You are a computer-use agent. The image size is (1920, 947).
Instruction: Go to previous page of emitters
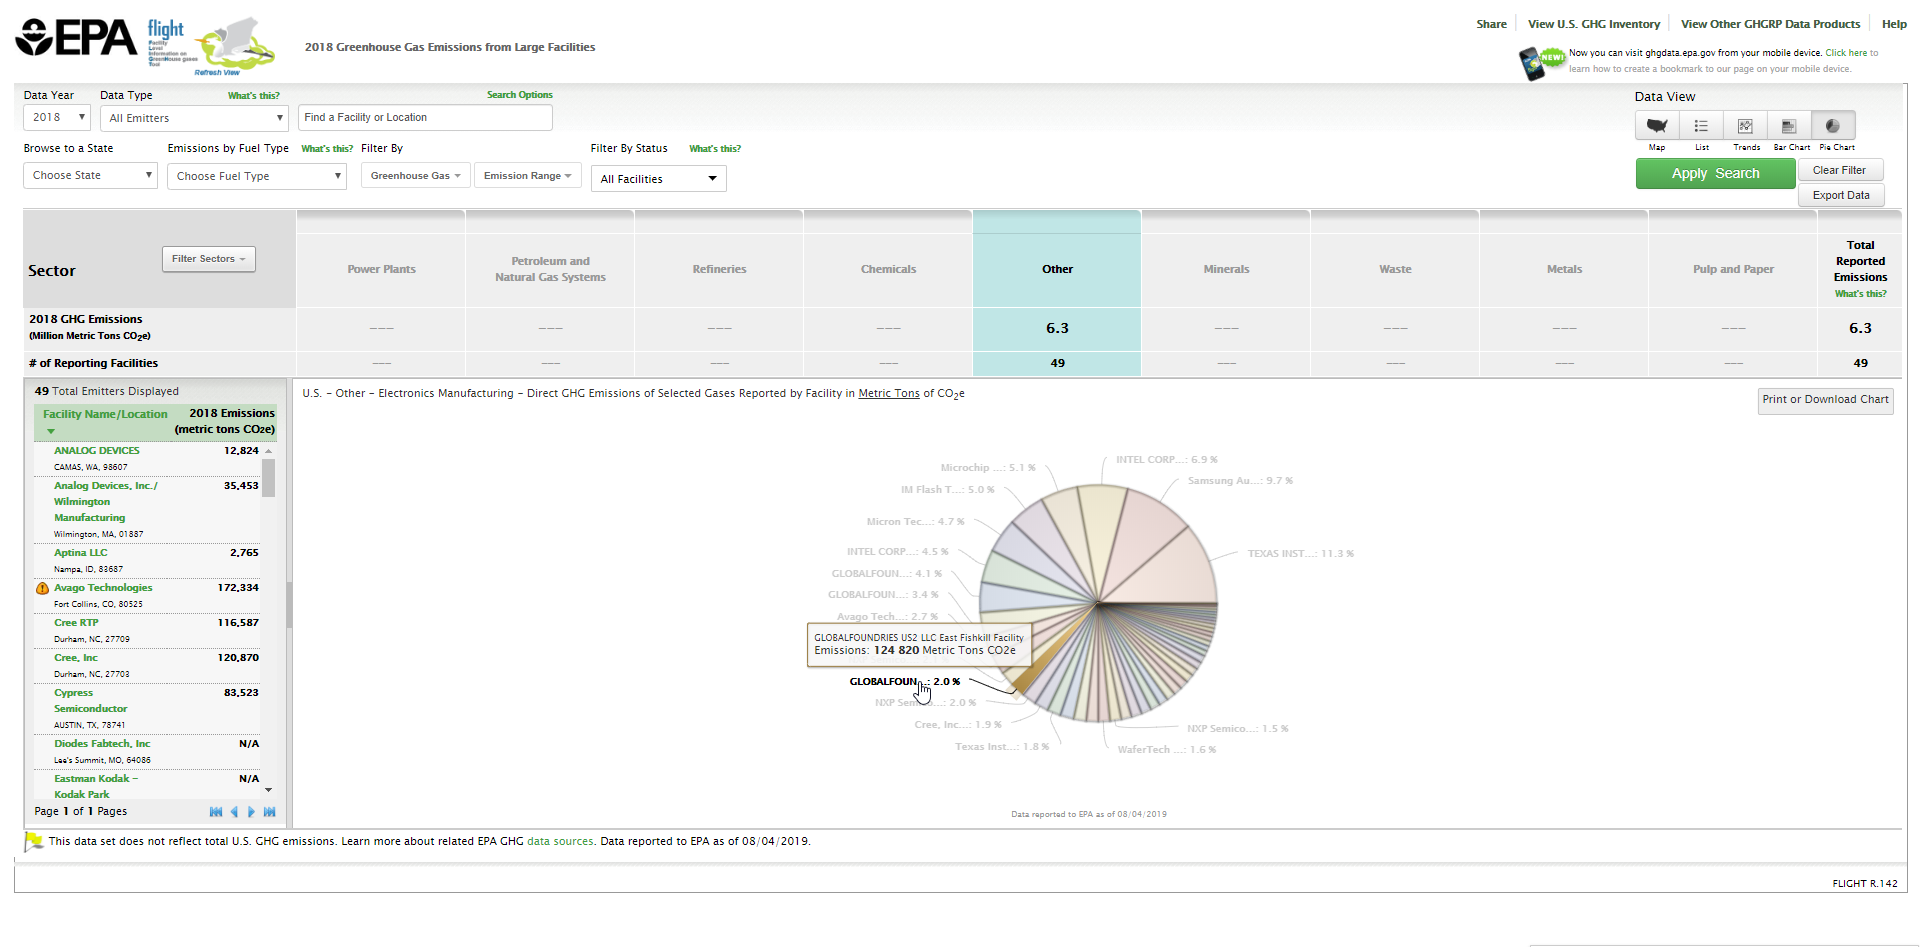[234, 812]
